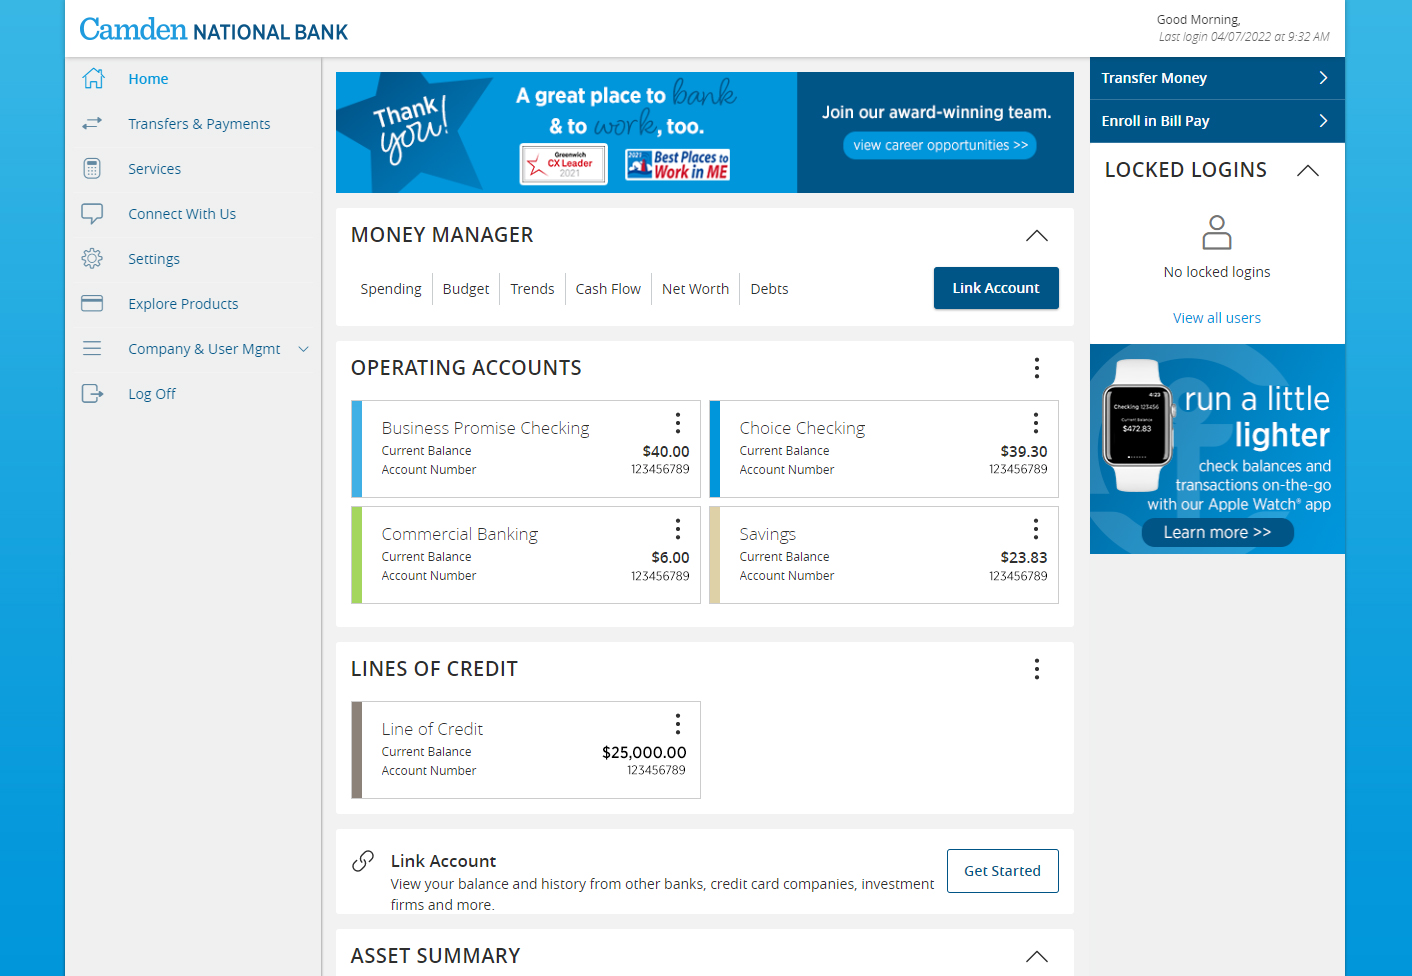Open Commercial Banking three-dot menu
This screenshot has height=976, width=1412.
(x=677, y=528)
